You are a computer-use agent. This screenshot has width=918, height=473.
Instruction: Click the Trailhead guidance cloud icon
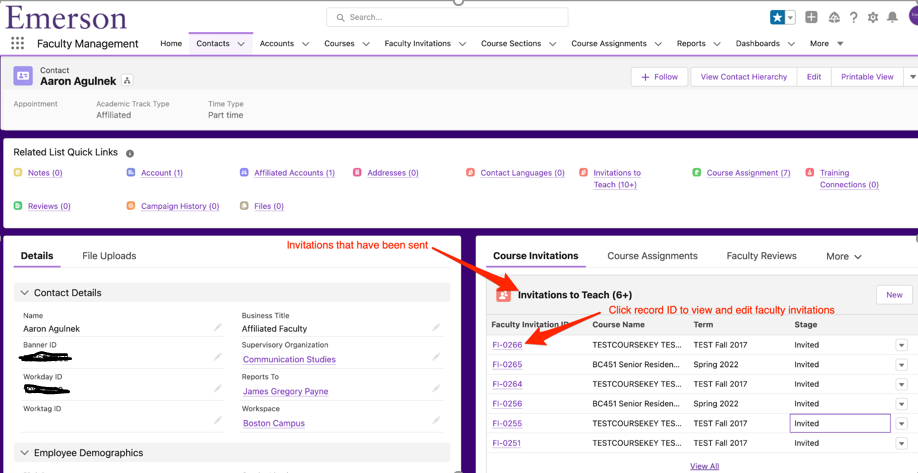pos(834,18)
